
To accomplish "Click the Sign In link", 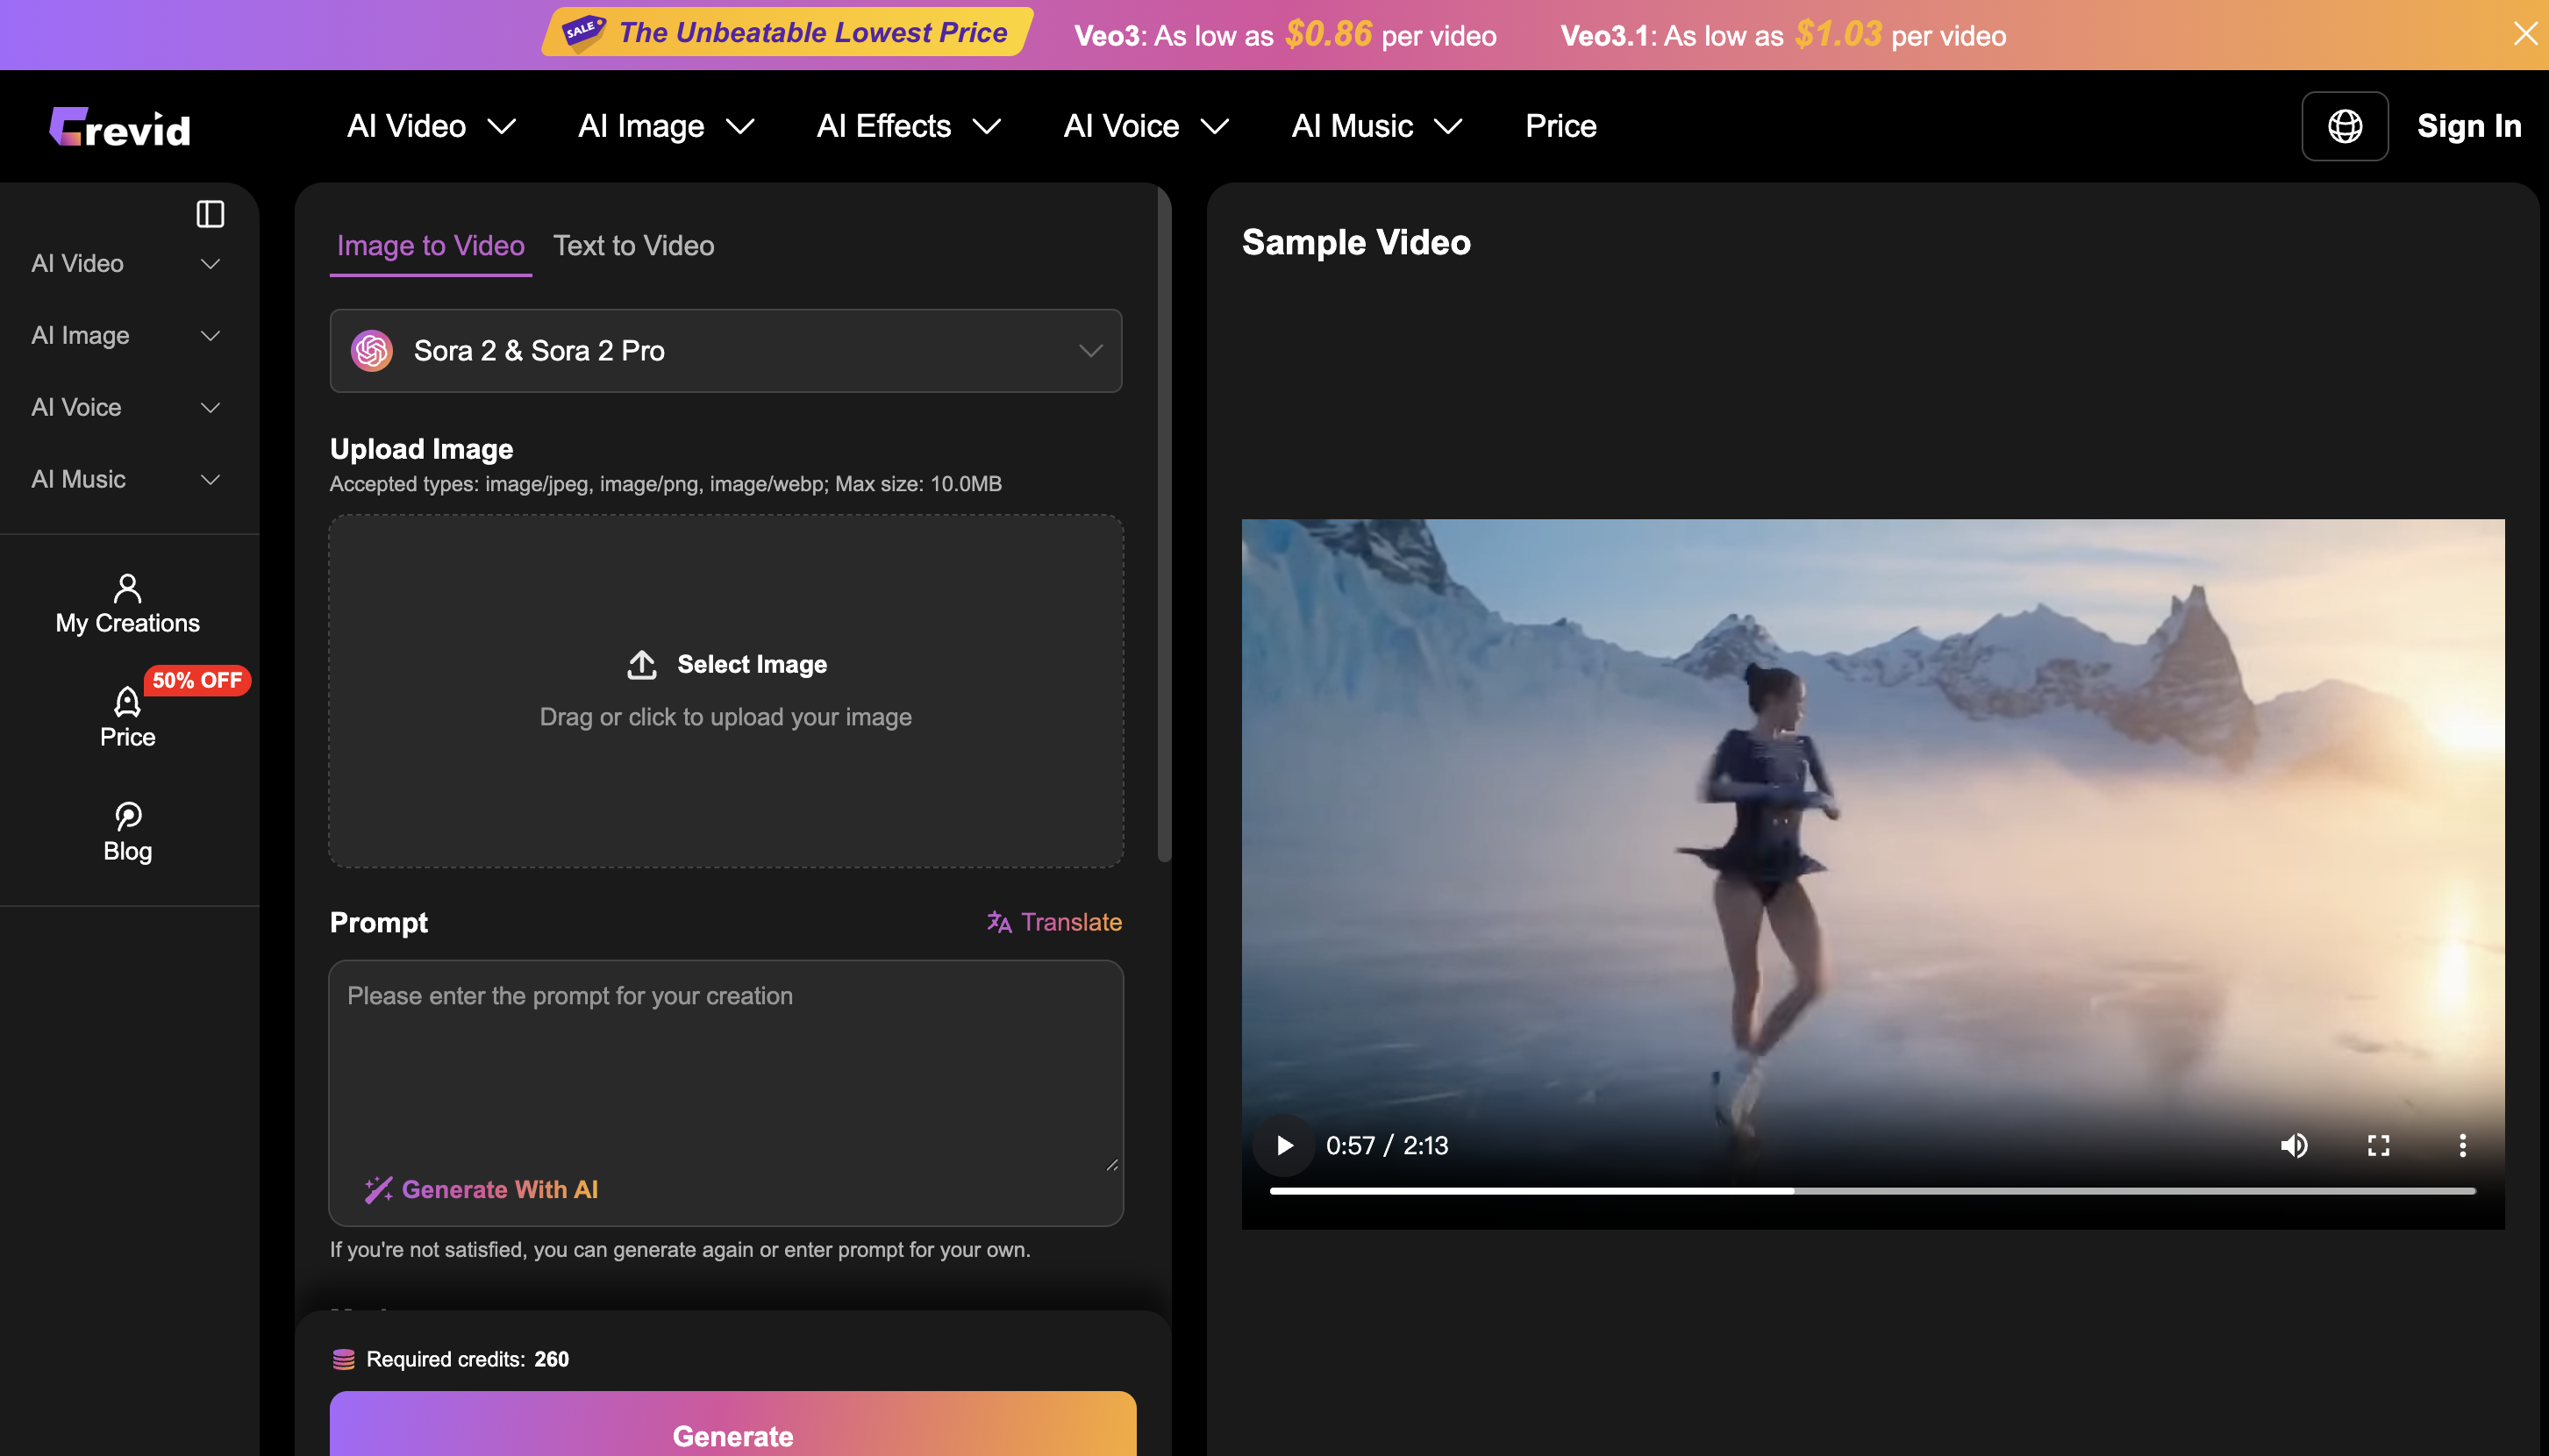I will pos(2468,126).
